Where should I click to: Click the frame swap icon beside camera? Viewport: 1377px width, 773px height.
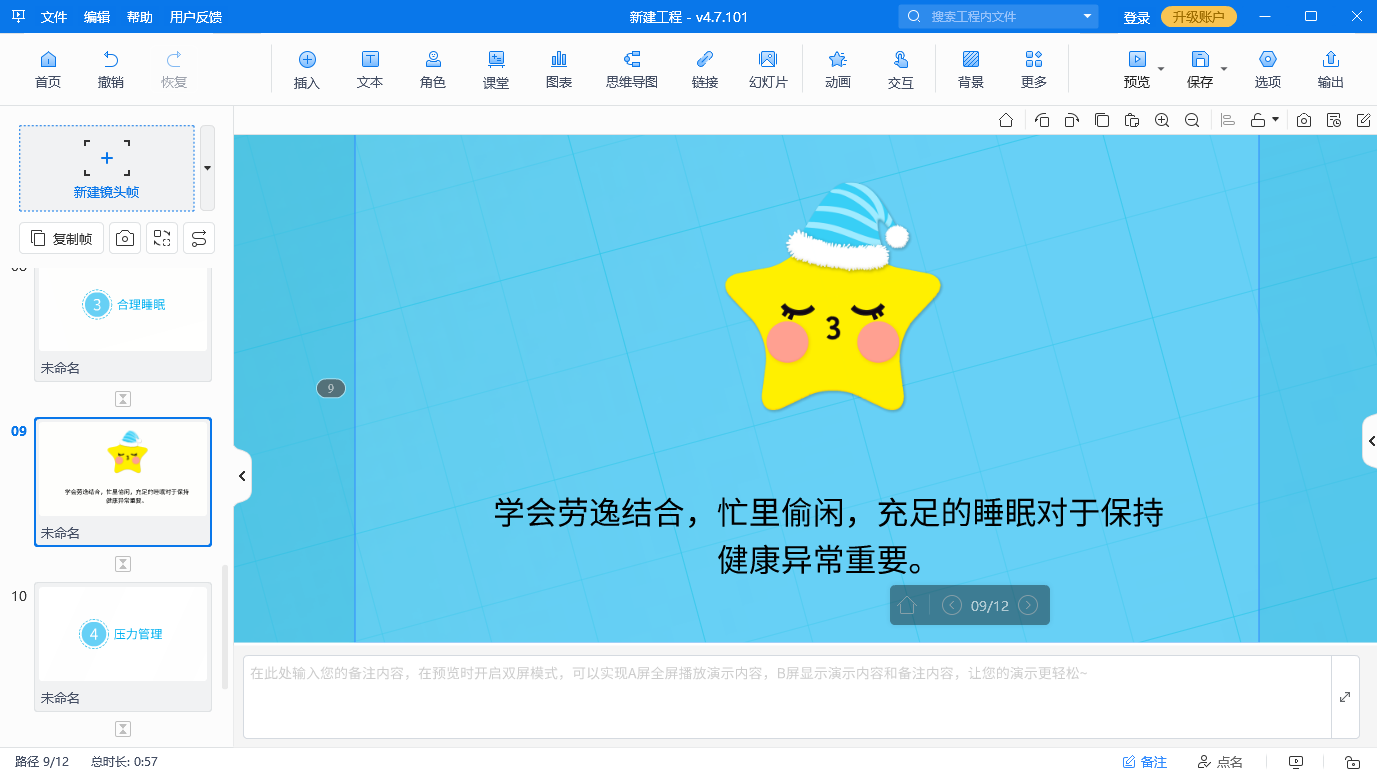click(162, 238)
